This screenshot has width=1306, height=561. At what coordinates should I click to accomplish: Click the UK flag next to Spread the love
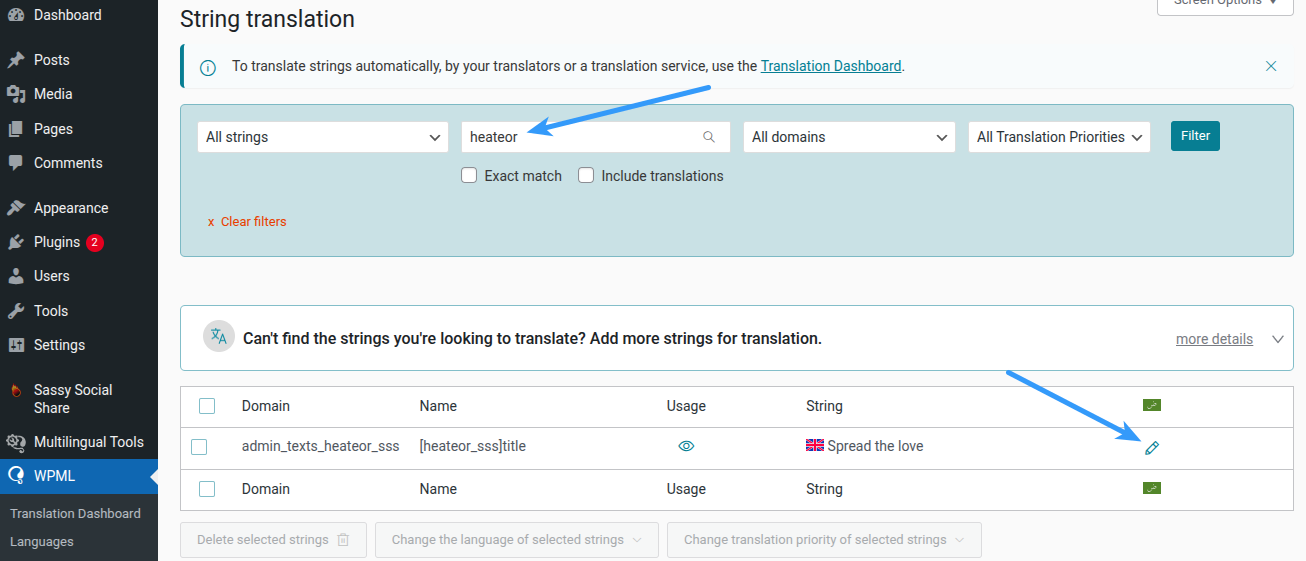[x=815, y=446]
